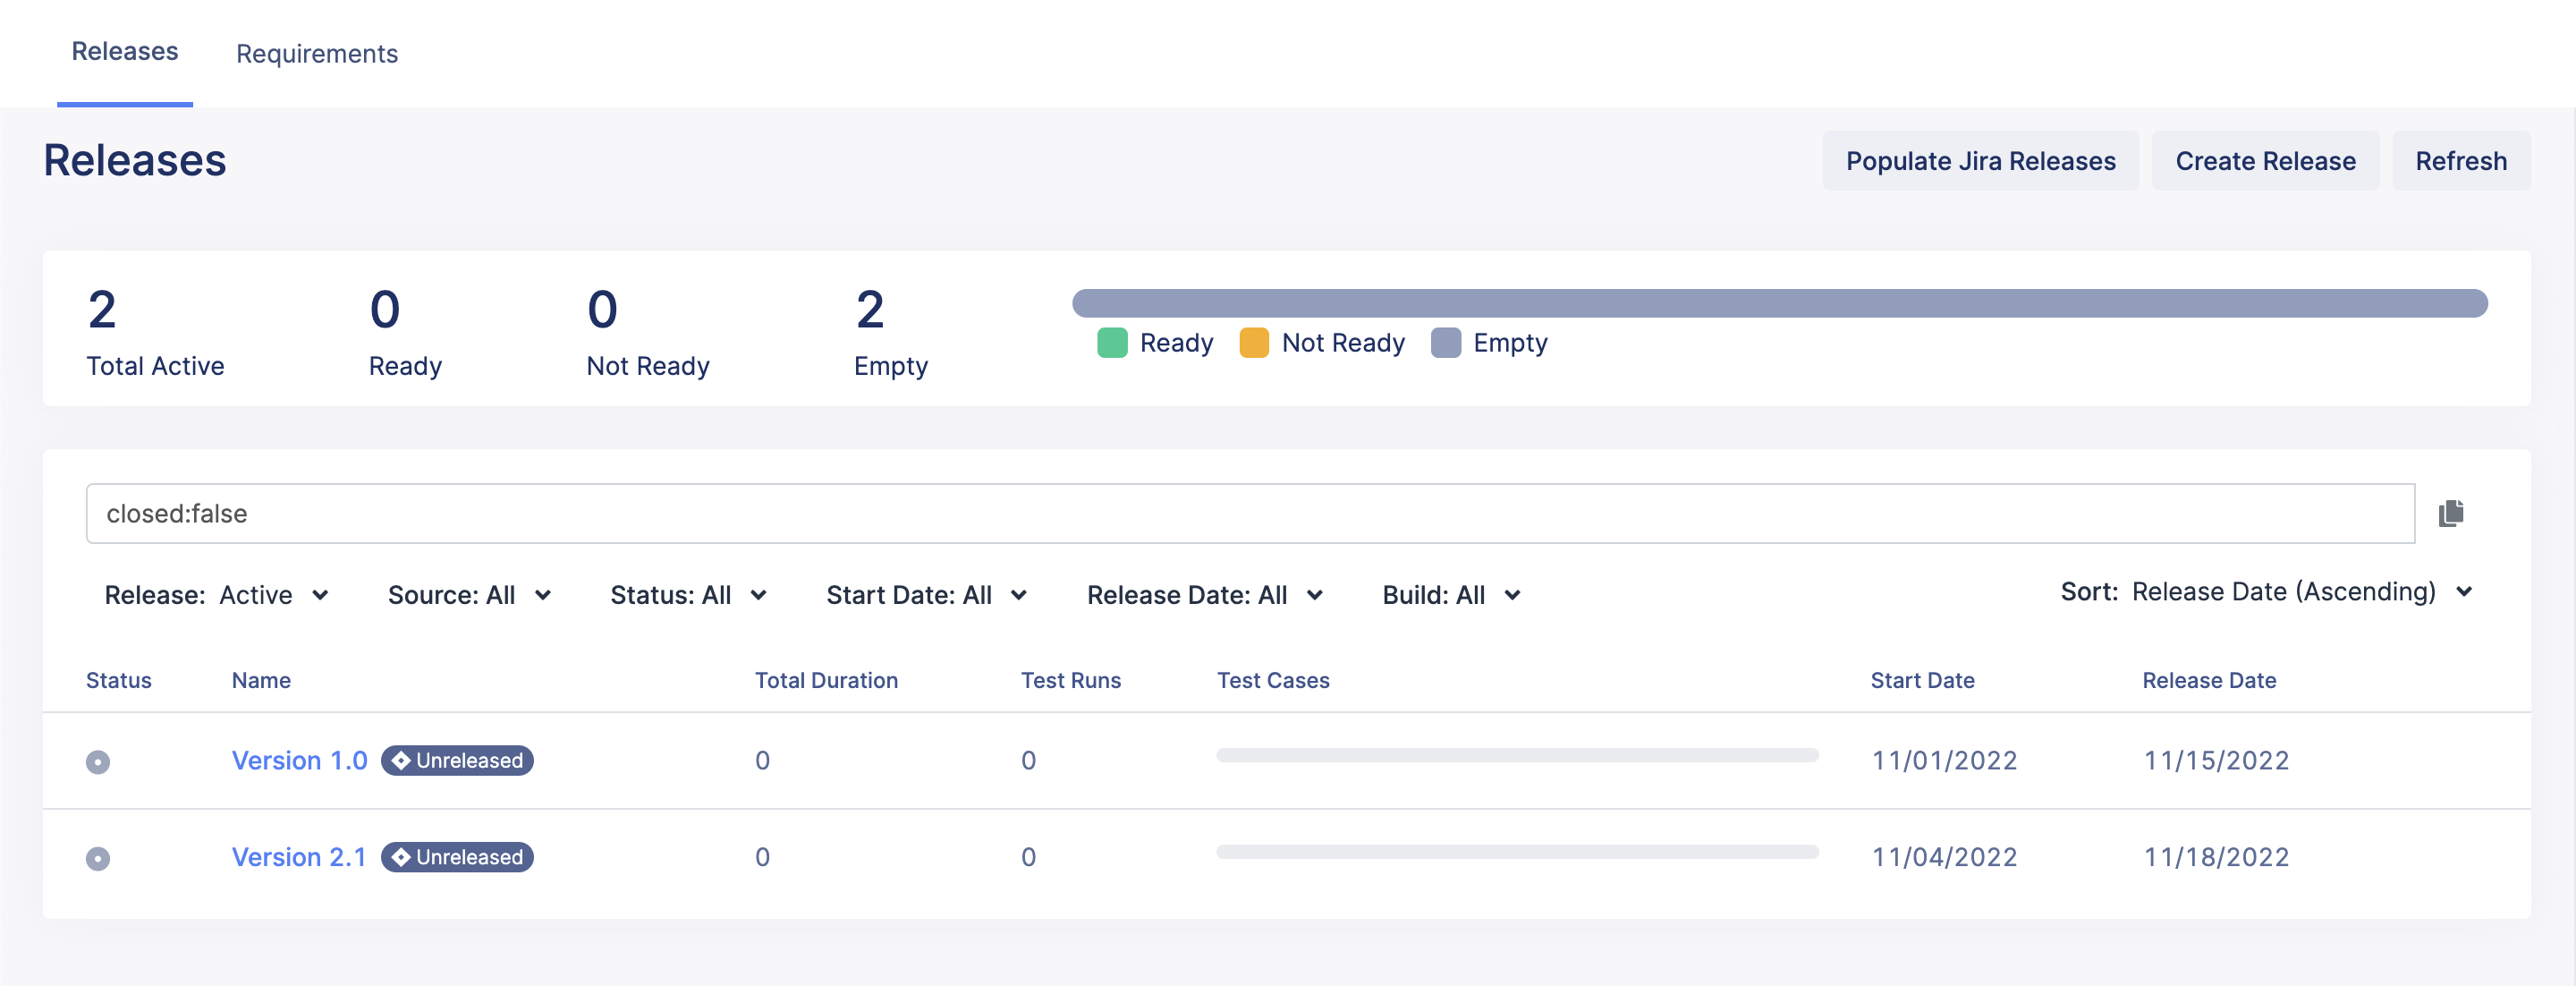Click the Create Release button
The height and width of the screenshot is (986, 2576).
coord(2265,161)
